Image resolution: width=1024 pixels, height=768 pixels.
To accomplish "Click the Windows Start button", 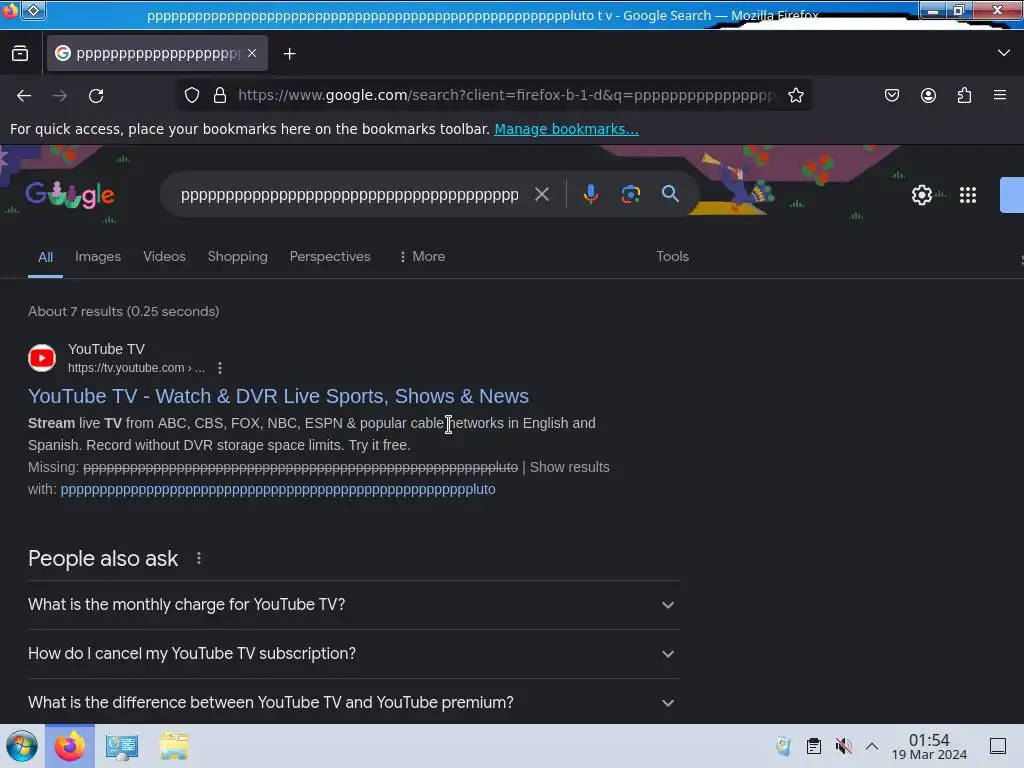I will (22, 746).
